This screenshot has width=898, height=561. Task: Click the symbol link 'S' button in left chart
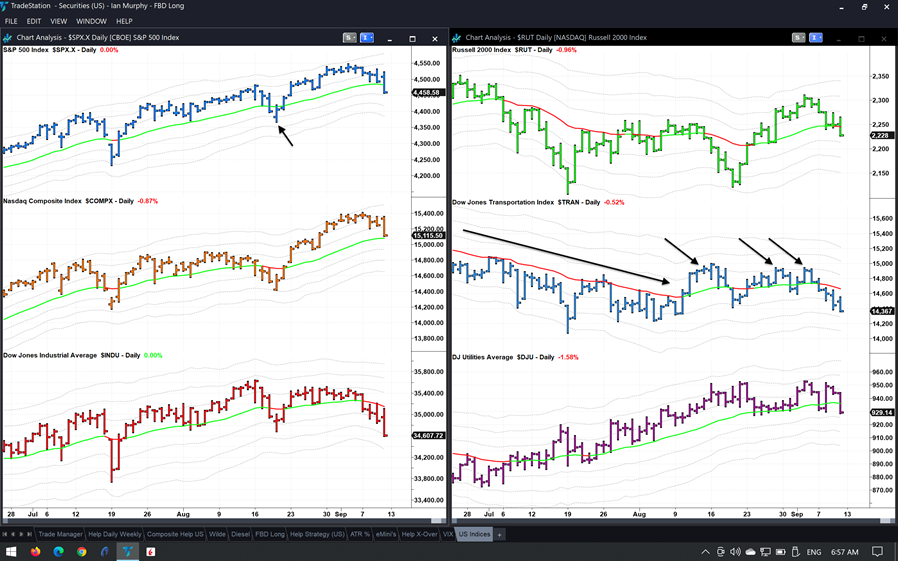(349, 38)
